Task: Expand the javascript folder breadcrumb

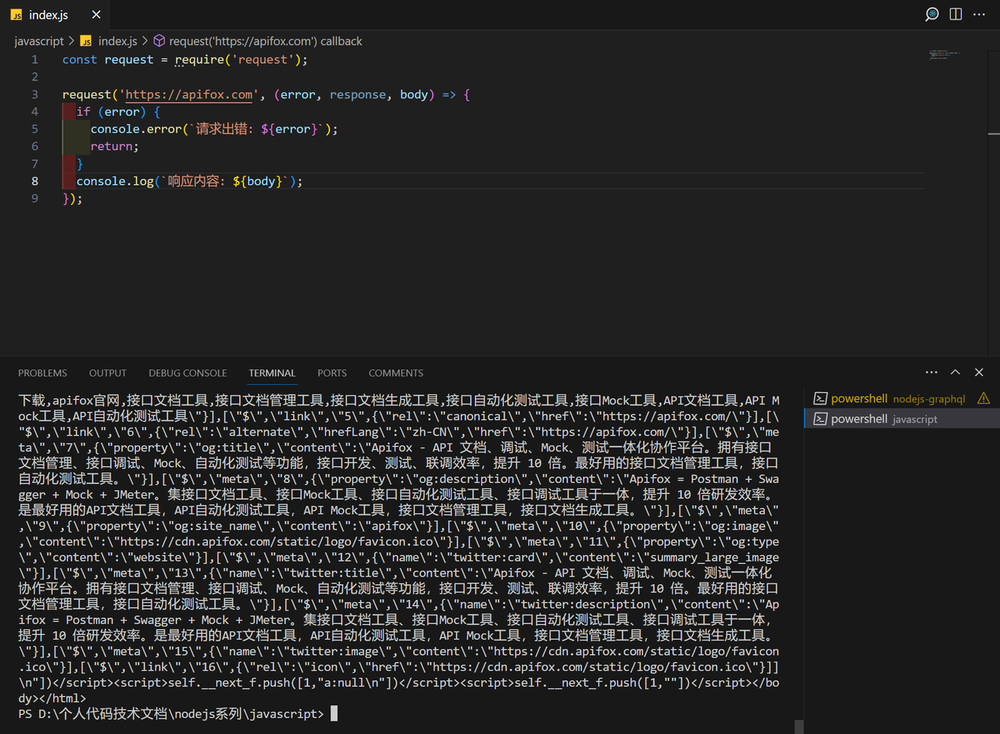Action: pos(38,41)
